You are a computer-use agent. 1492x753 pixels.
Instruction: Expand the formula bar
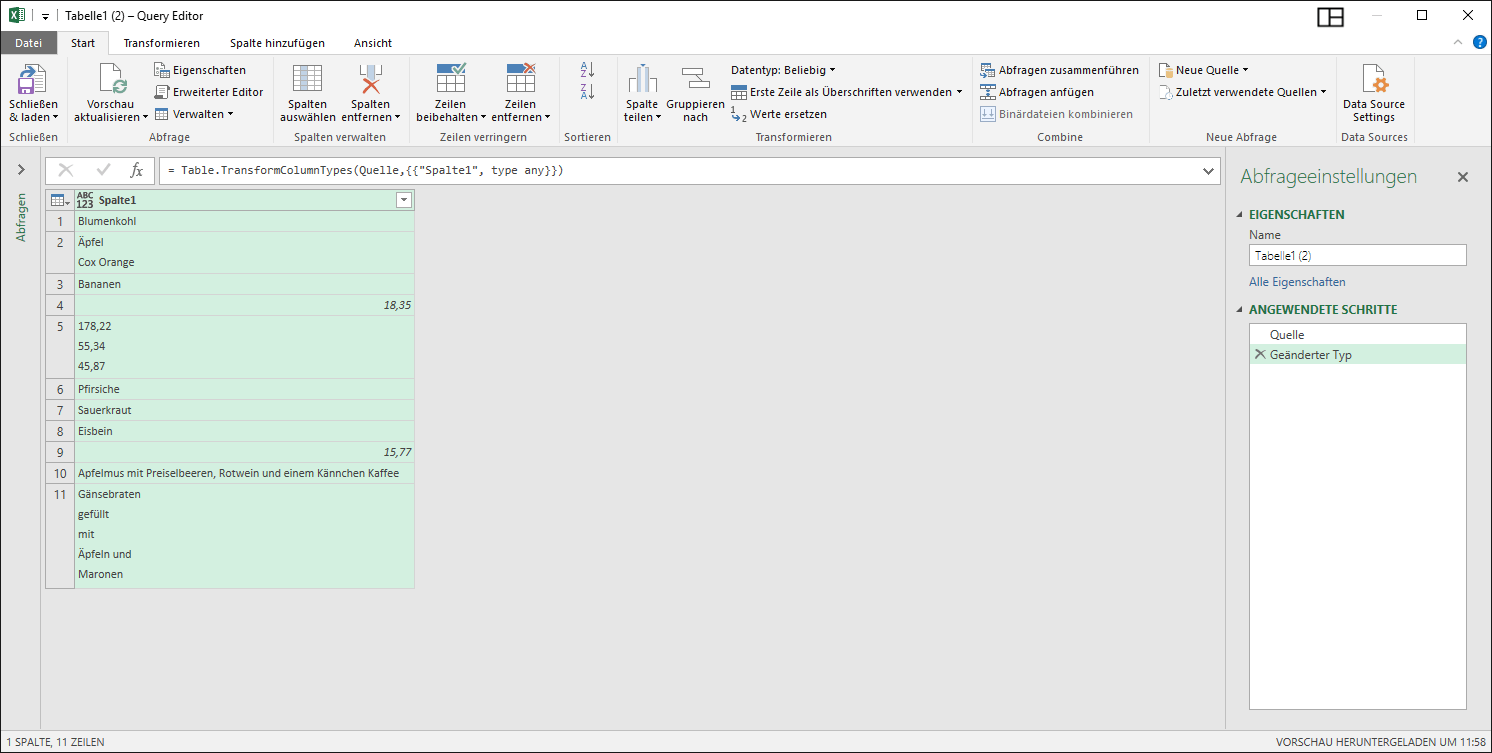tap(1209, 171)
